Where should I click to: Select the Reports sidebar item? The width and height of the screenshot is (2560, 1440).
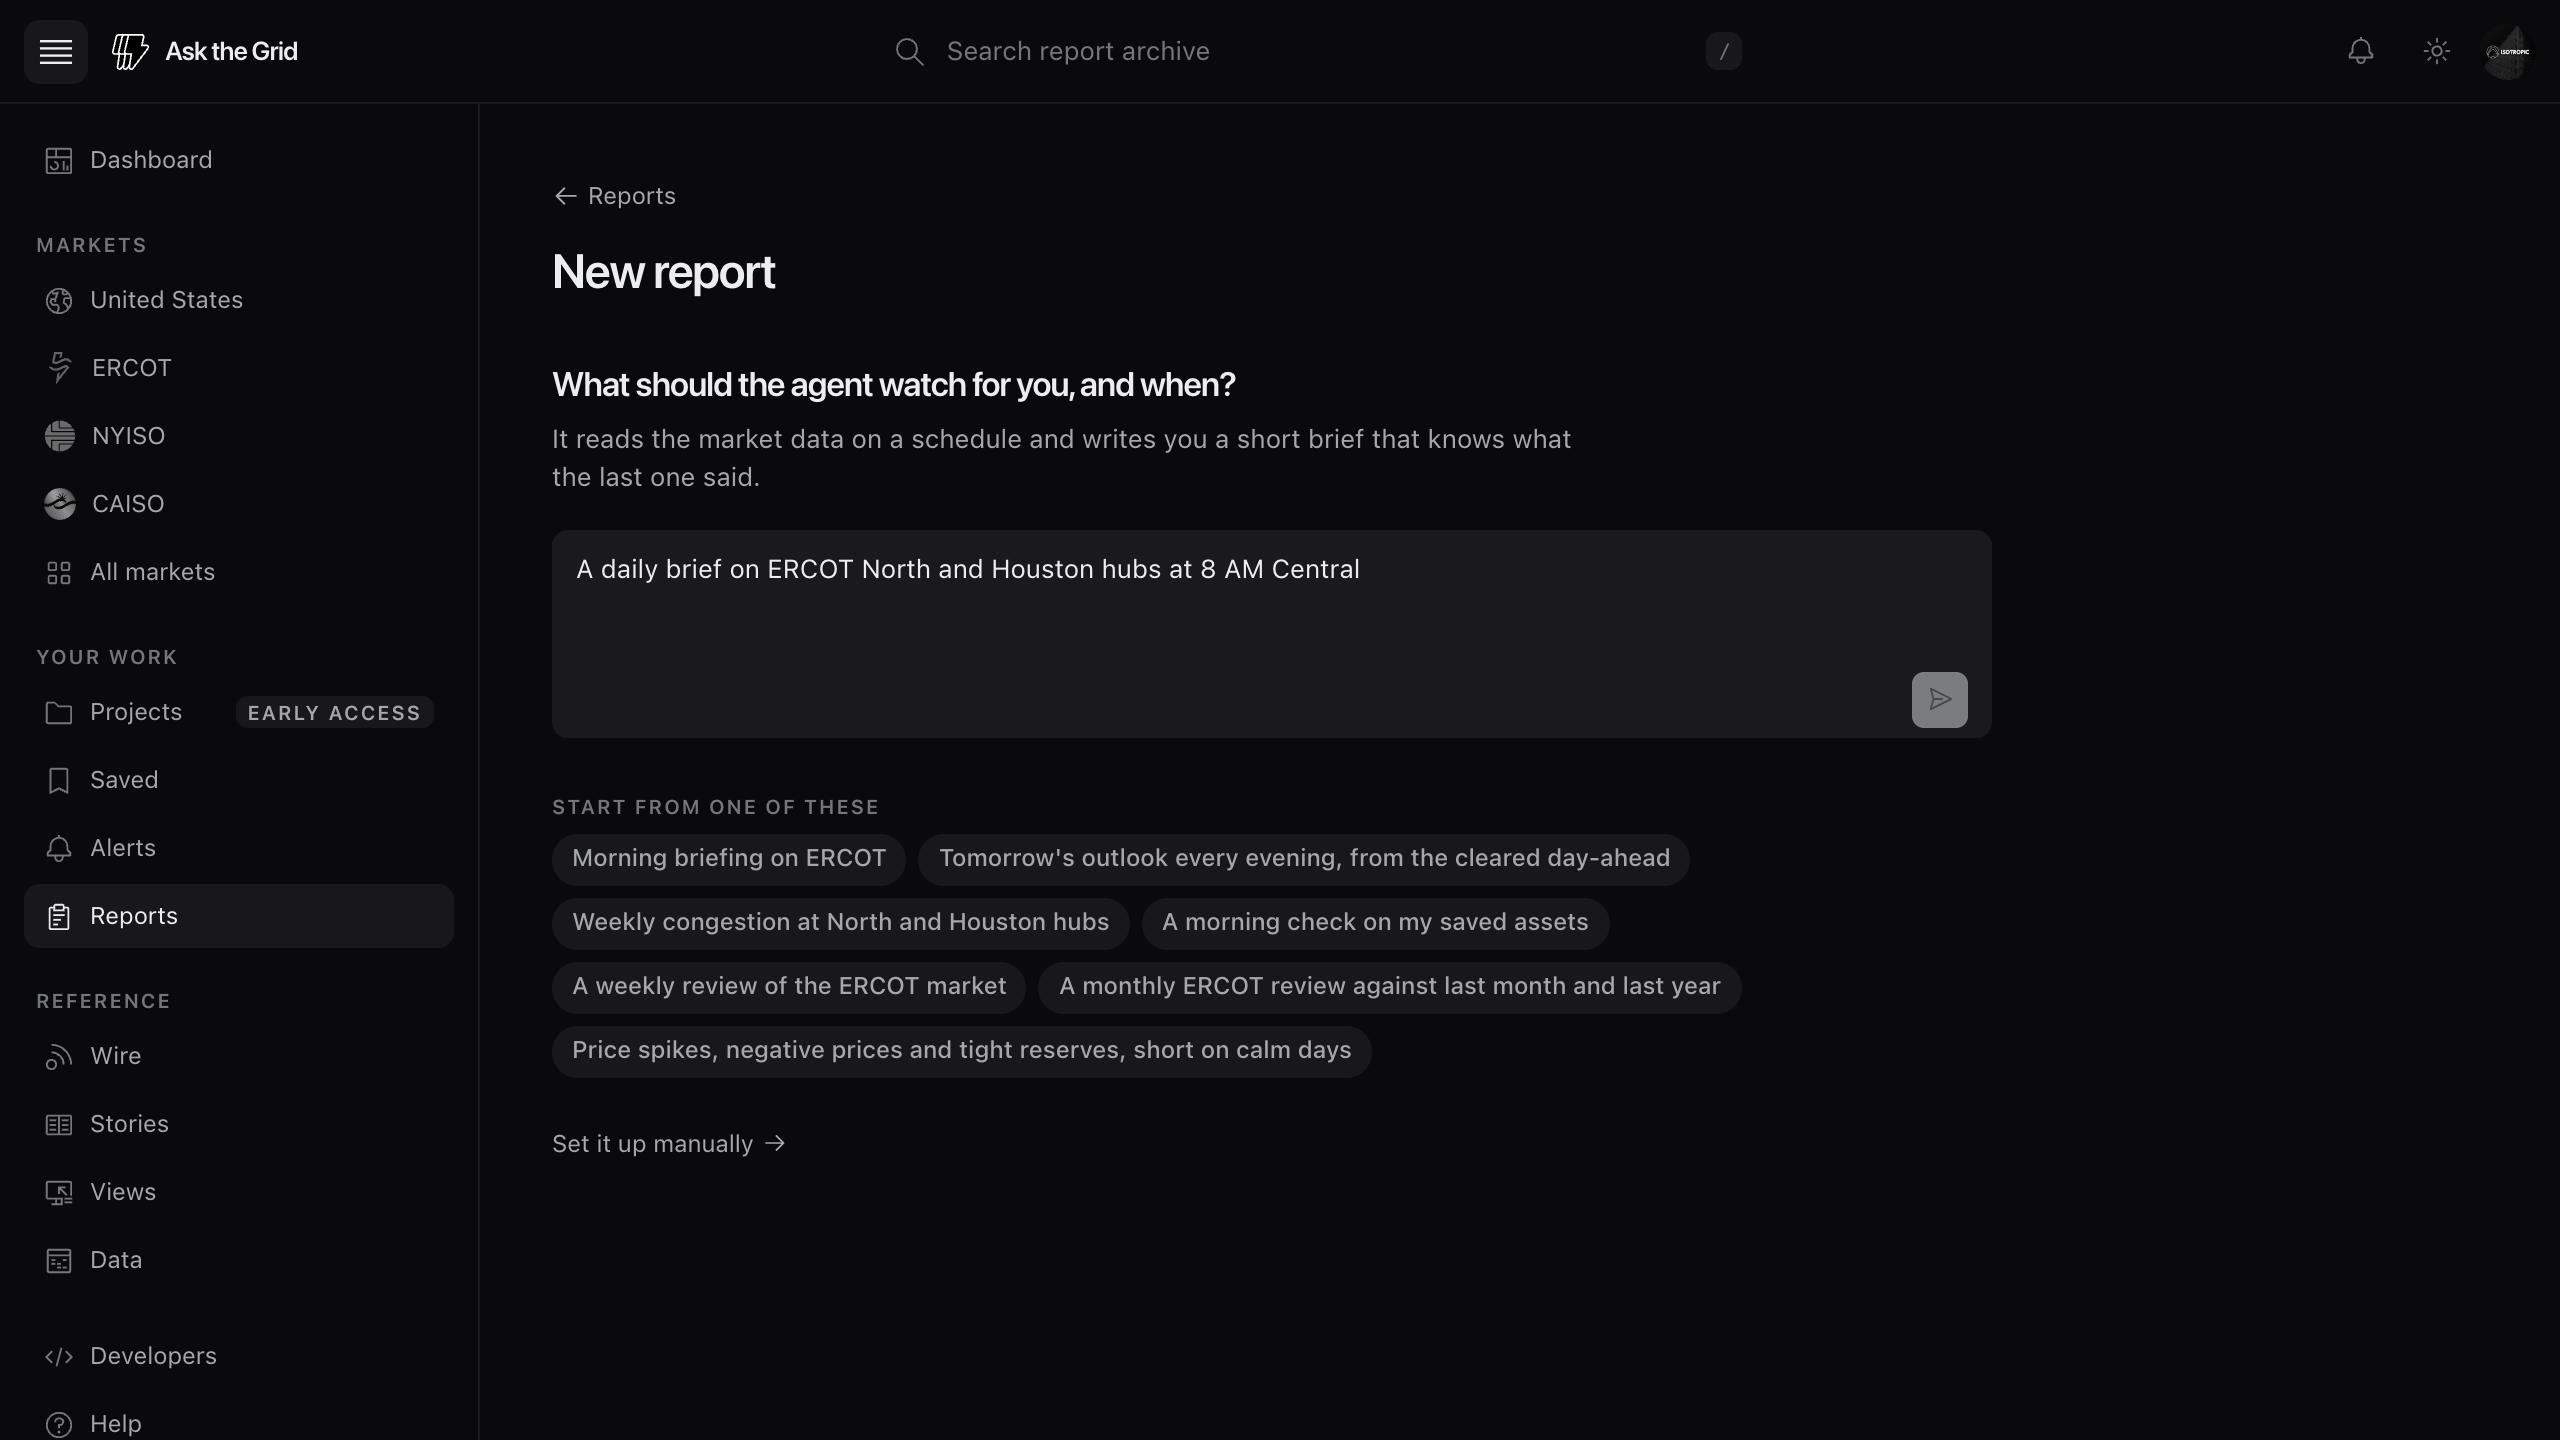pos(238,916)
